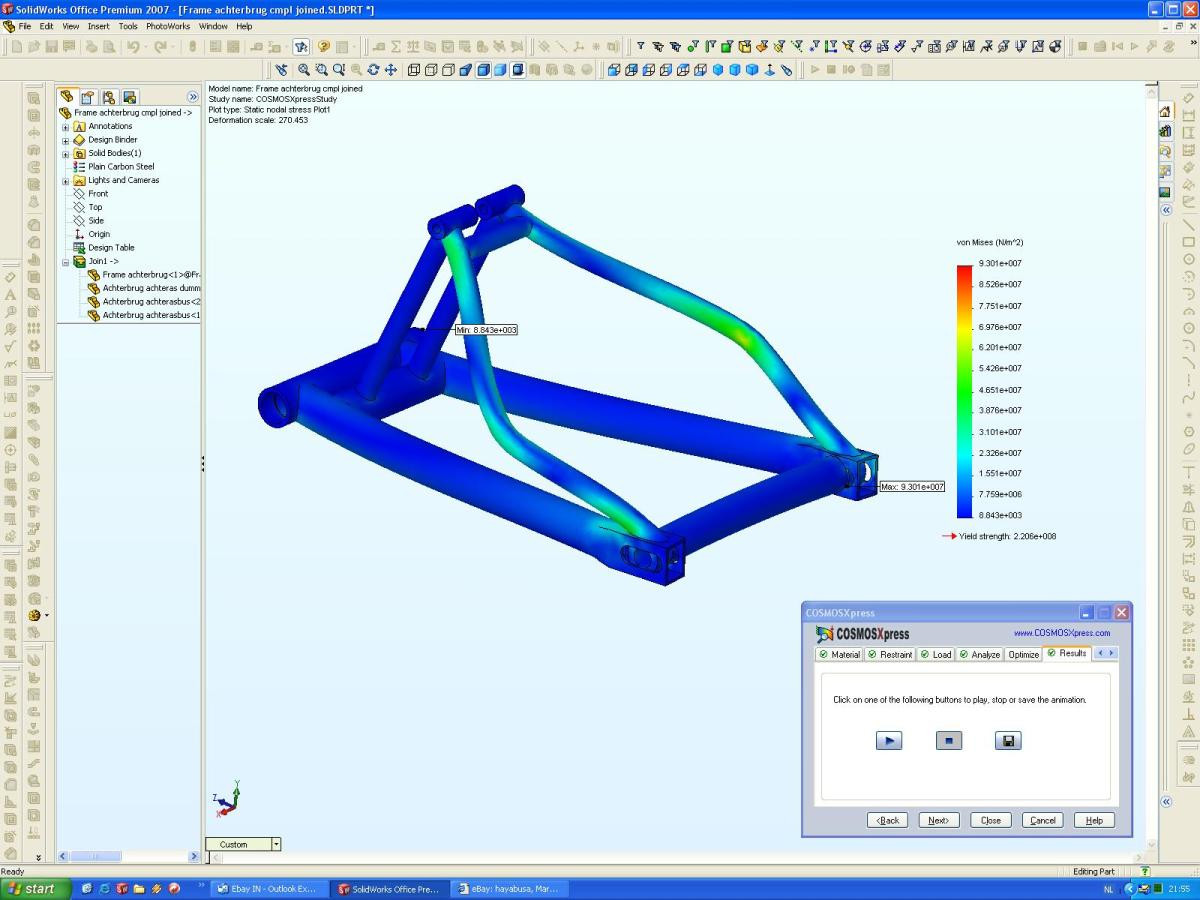Expand the FeatureManager panel with chevron

click(193, 97)
